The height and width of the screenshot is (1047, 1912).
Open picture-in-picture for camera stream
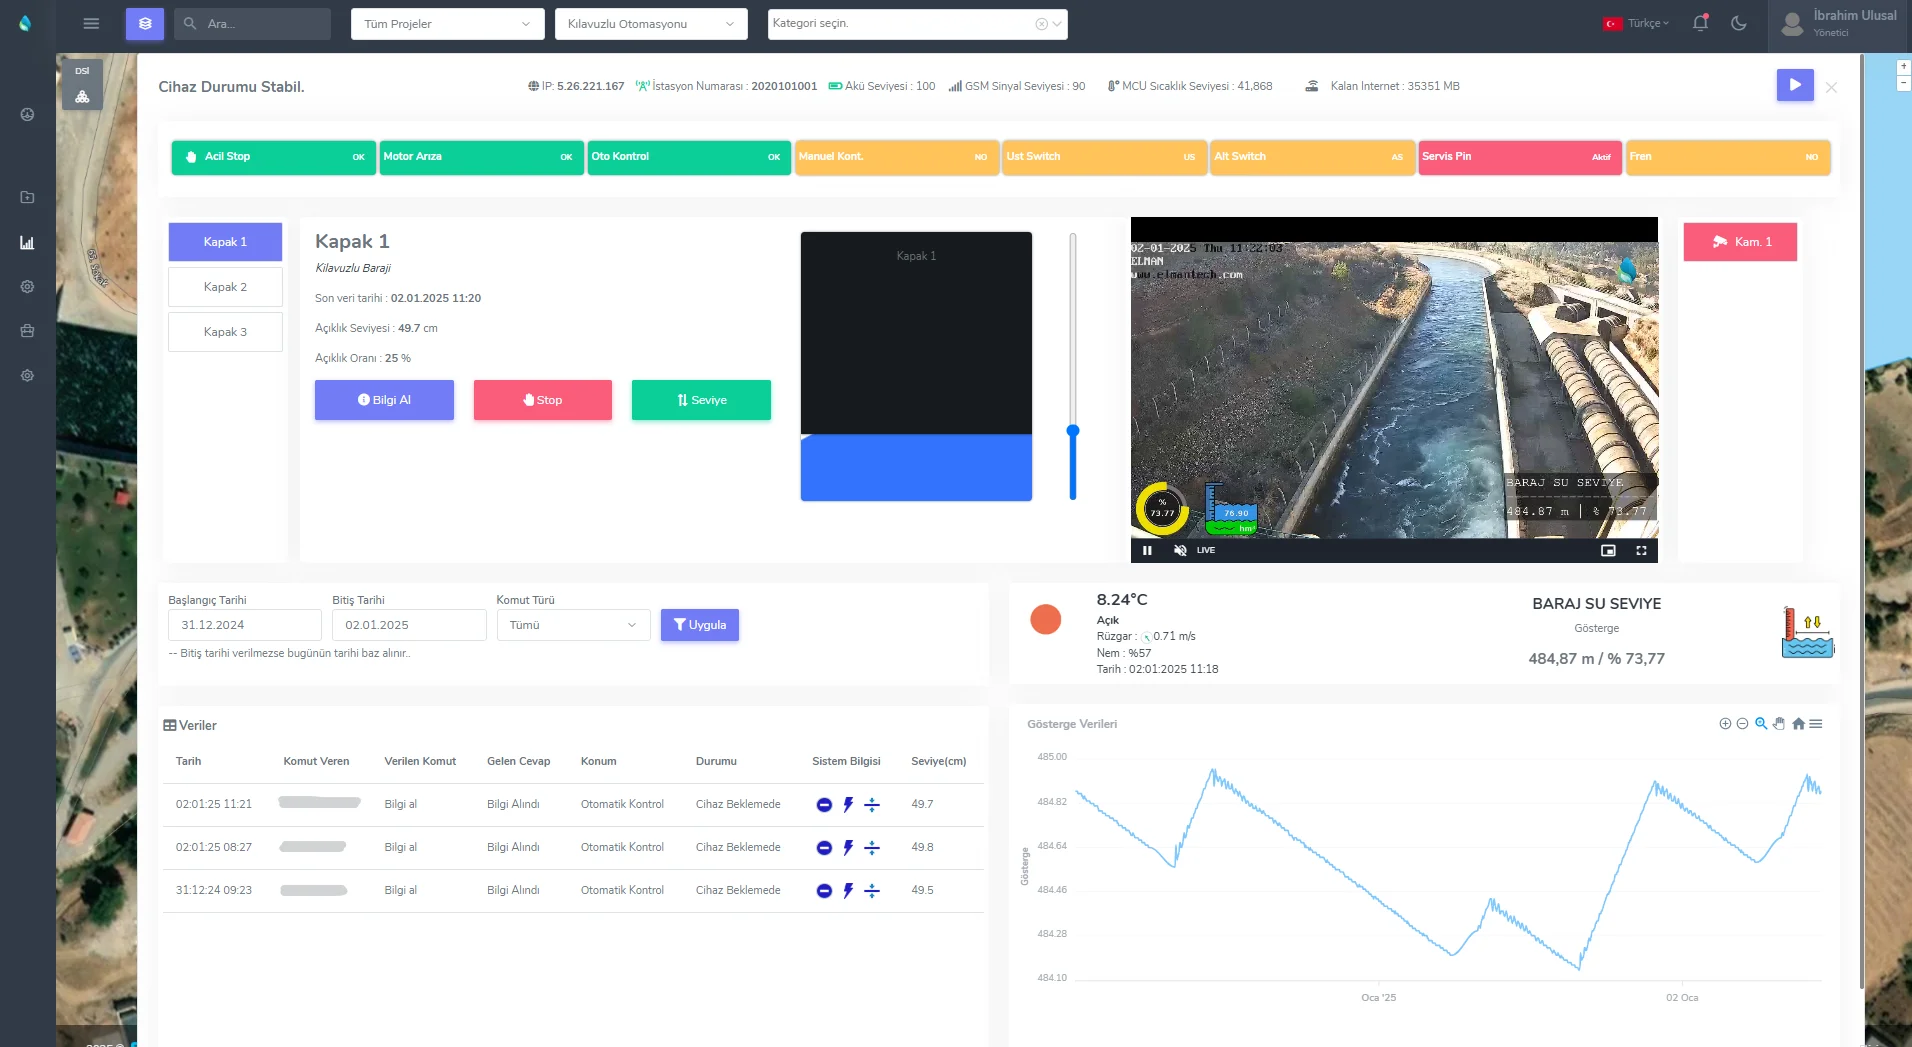[1608, 551]
